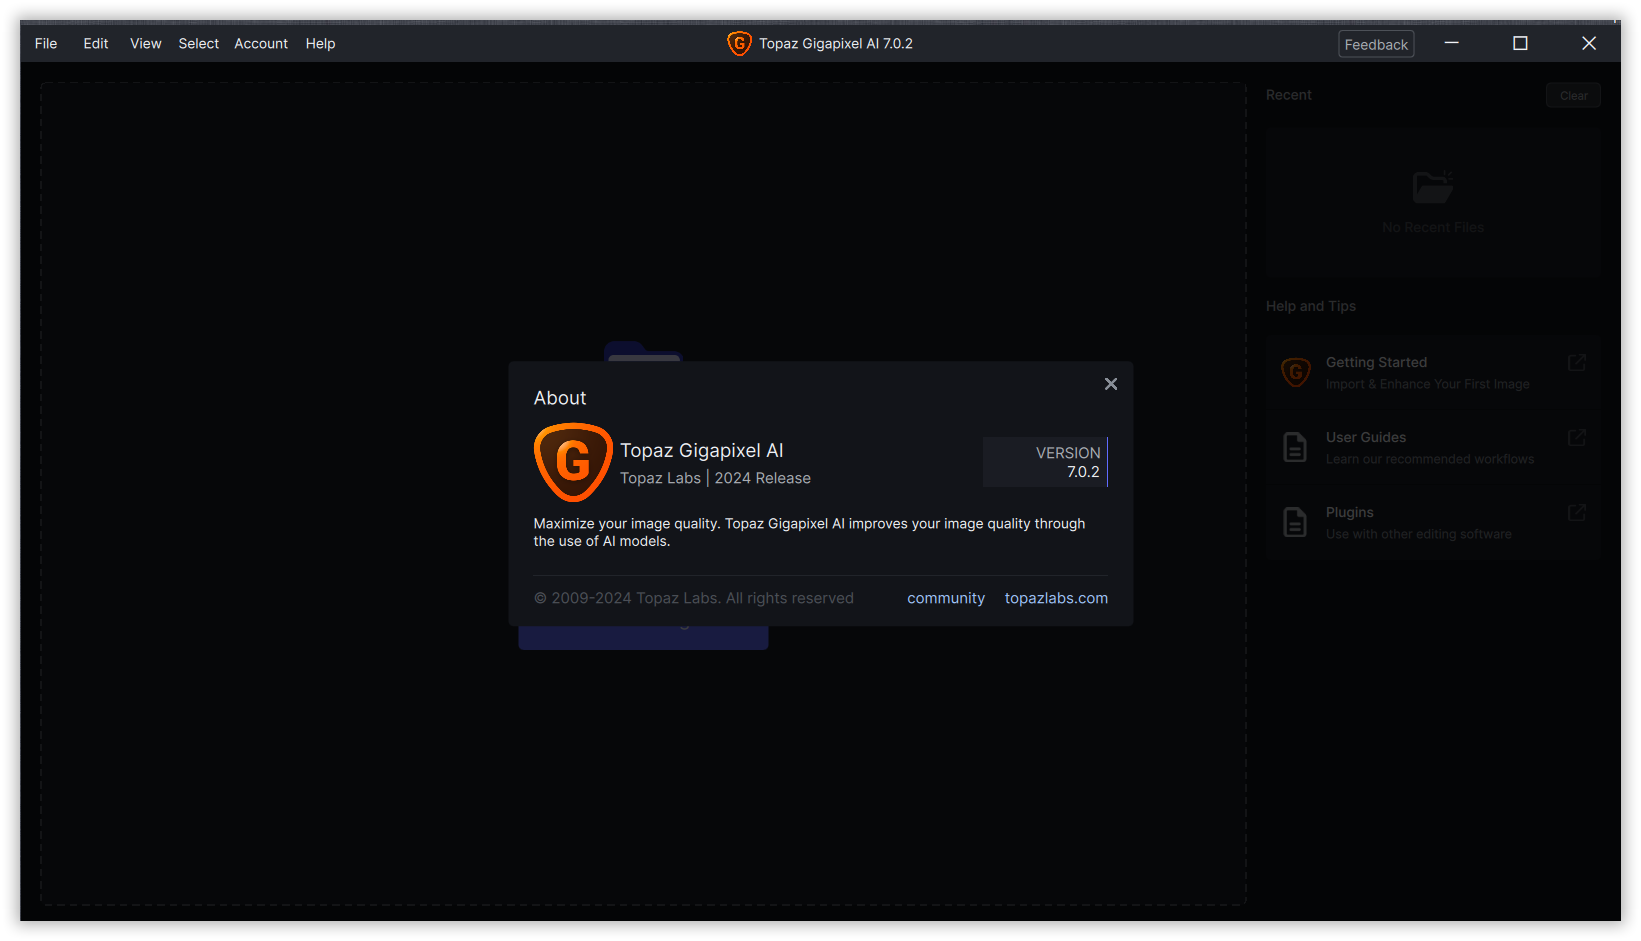Clear the Recent files list
1641x941 pixels.
point(1573,95)
